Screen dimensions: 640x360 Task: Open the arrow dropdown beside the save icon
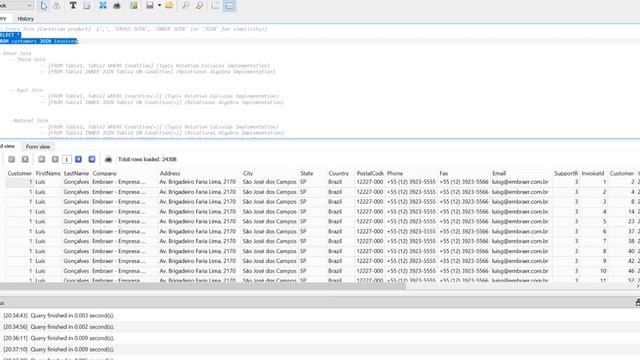tap(159, 6)
